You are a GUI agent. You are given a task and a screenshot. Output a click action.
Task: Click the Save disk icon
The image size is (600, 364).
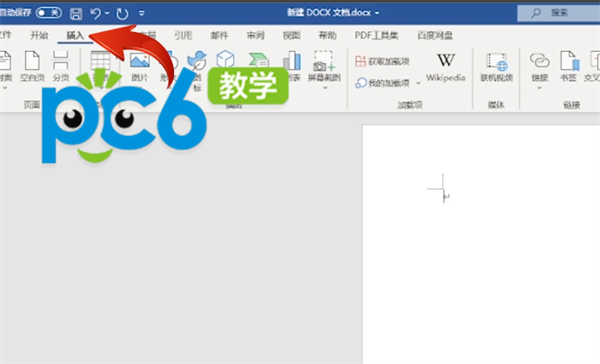pos(76,14)
